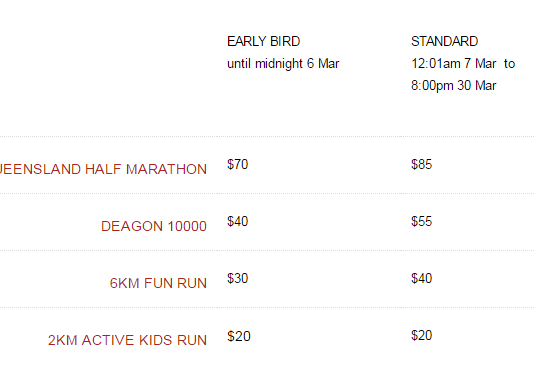Click the $85 standard half marathon price
Screen dimensions: 534x377
(x=422, y=164)
